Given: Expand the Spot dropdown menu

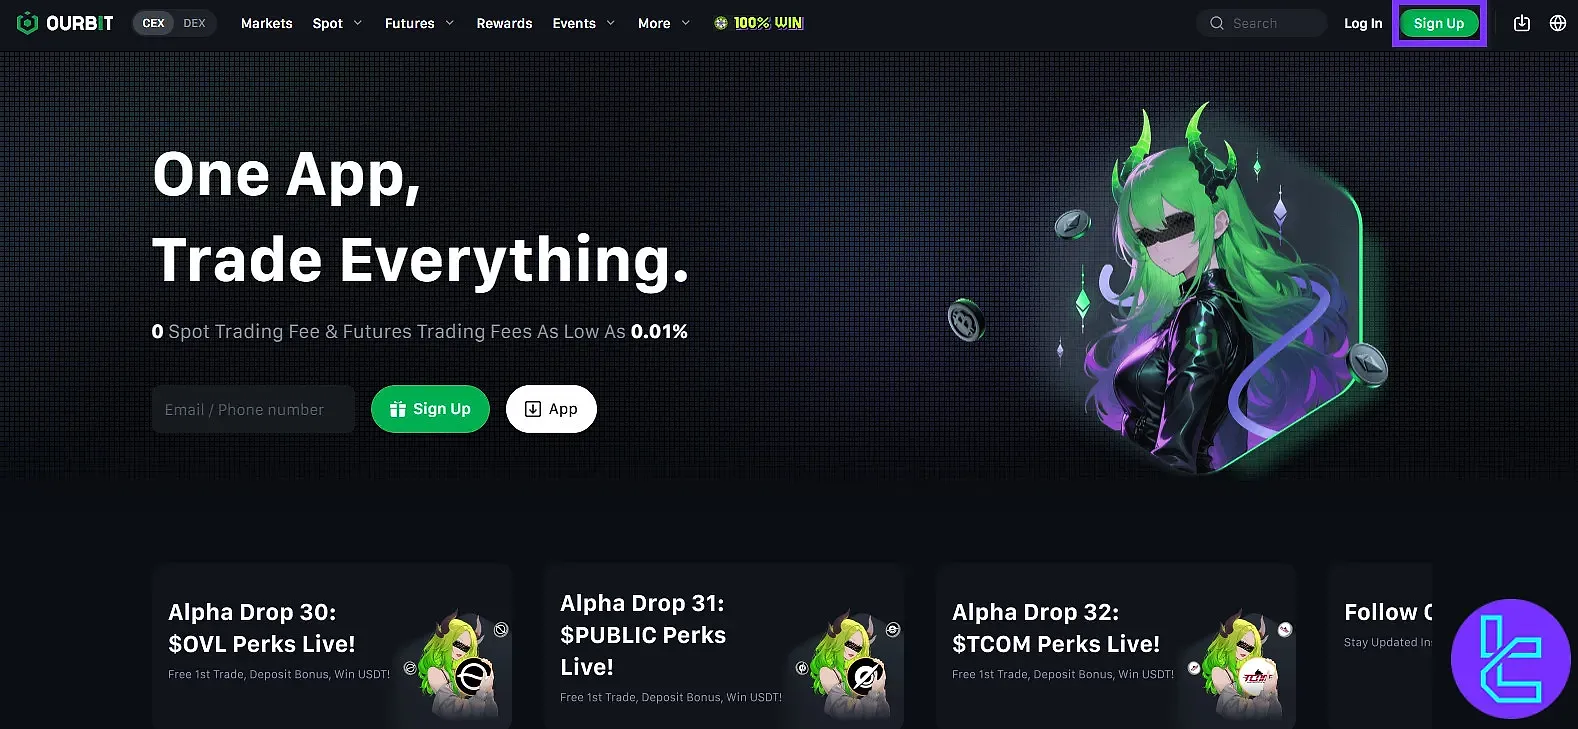Looking at the screenshot, I should pyautogui.click(x=337, y=23).
